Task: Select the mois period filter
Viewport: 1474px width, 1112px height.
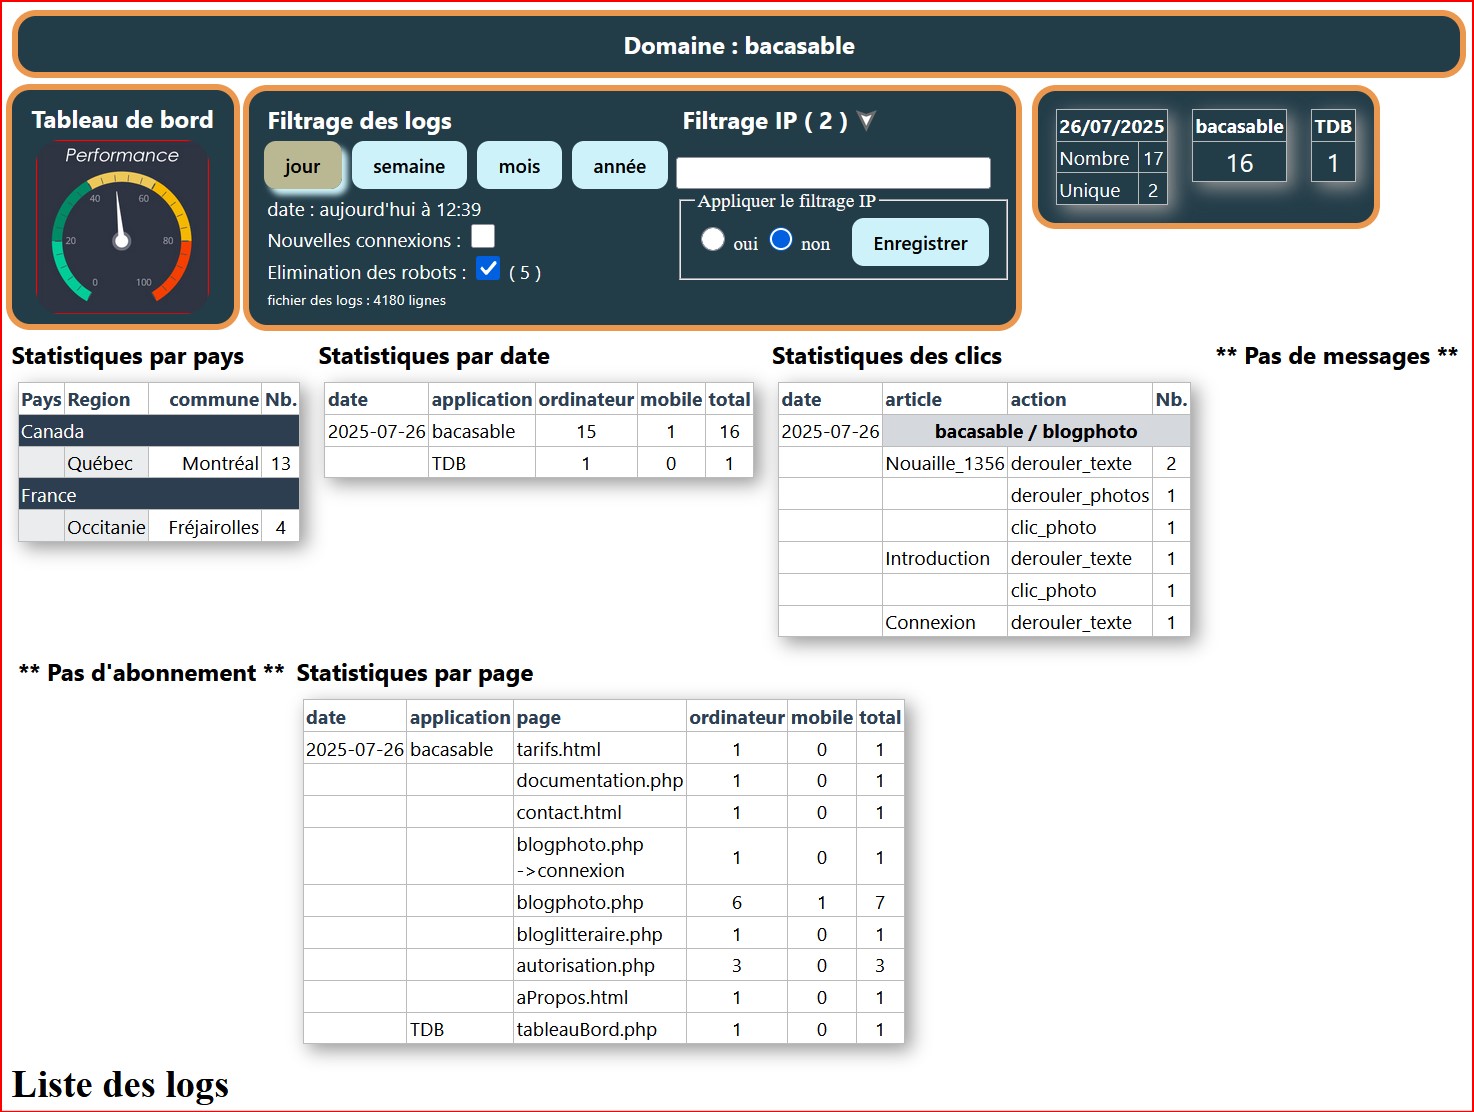Action: click(x=519, y=166)
